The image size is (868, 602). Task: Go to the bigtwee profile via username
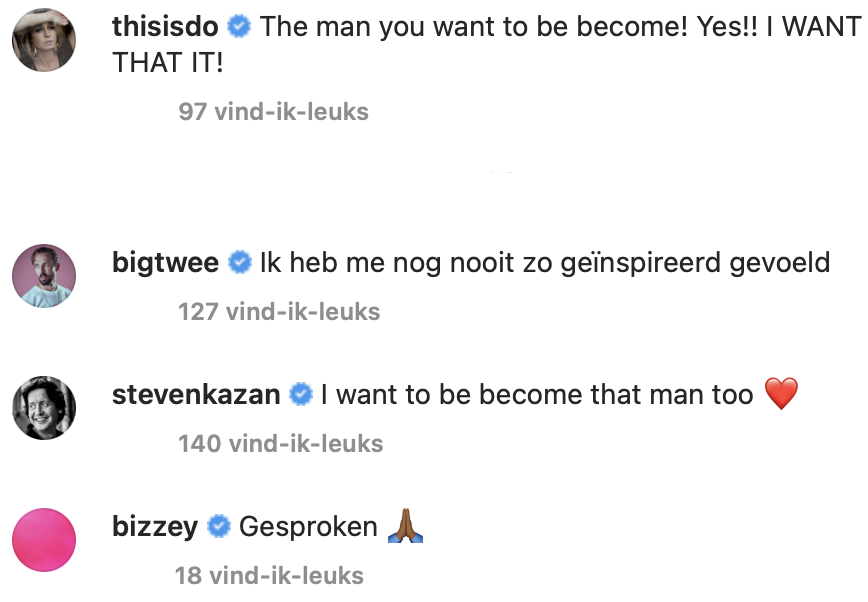coord(167,264)
